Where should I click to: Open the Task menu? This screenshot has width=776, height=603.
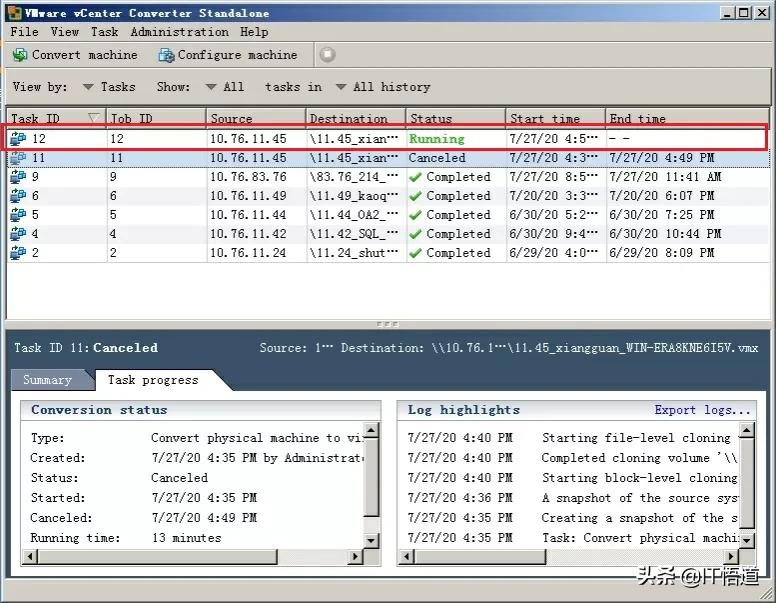click(x=104, y=32)
